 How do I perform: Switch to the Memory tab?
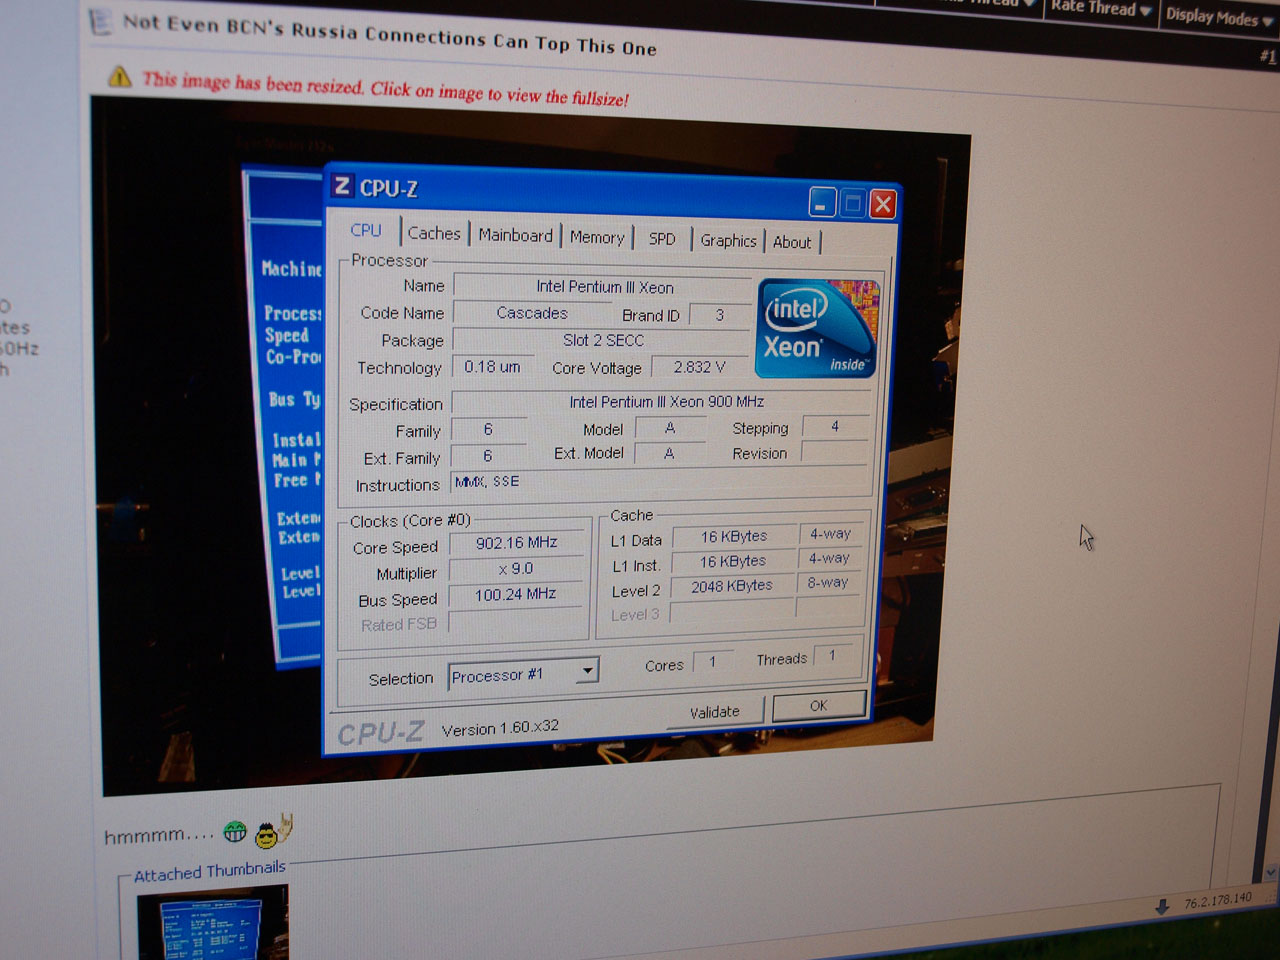tap(597, 237)
